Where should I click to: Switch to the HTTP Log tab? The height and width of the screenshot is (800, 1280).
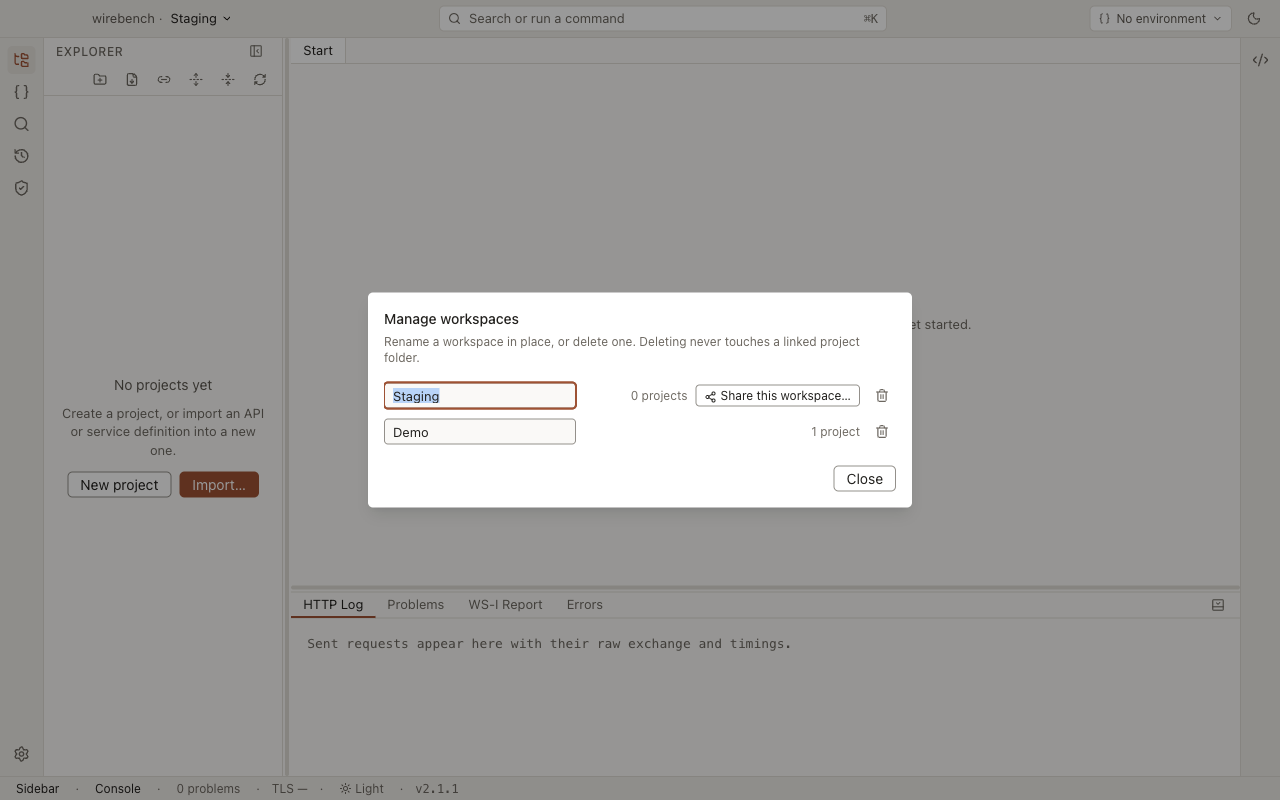(x=333, y=605)
